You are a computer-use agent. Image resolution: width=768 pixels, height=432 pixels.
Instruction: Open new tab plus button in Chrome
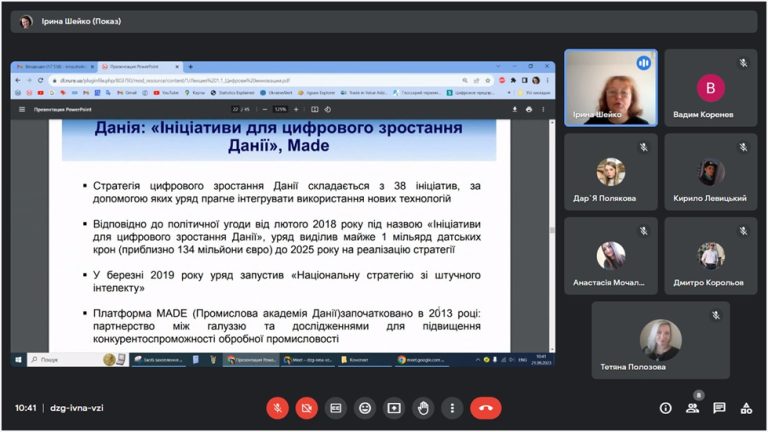(191, 67)
